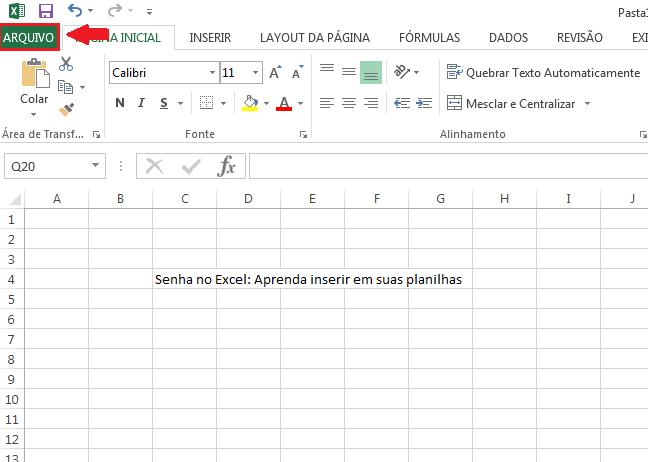Click the Insert Function fx icon
648x462 pixels.
227,166
